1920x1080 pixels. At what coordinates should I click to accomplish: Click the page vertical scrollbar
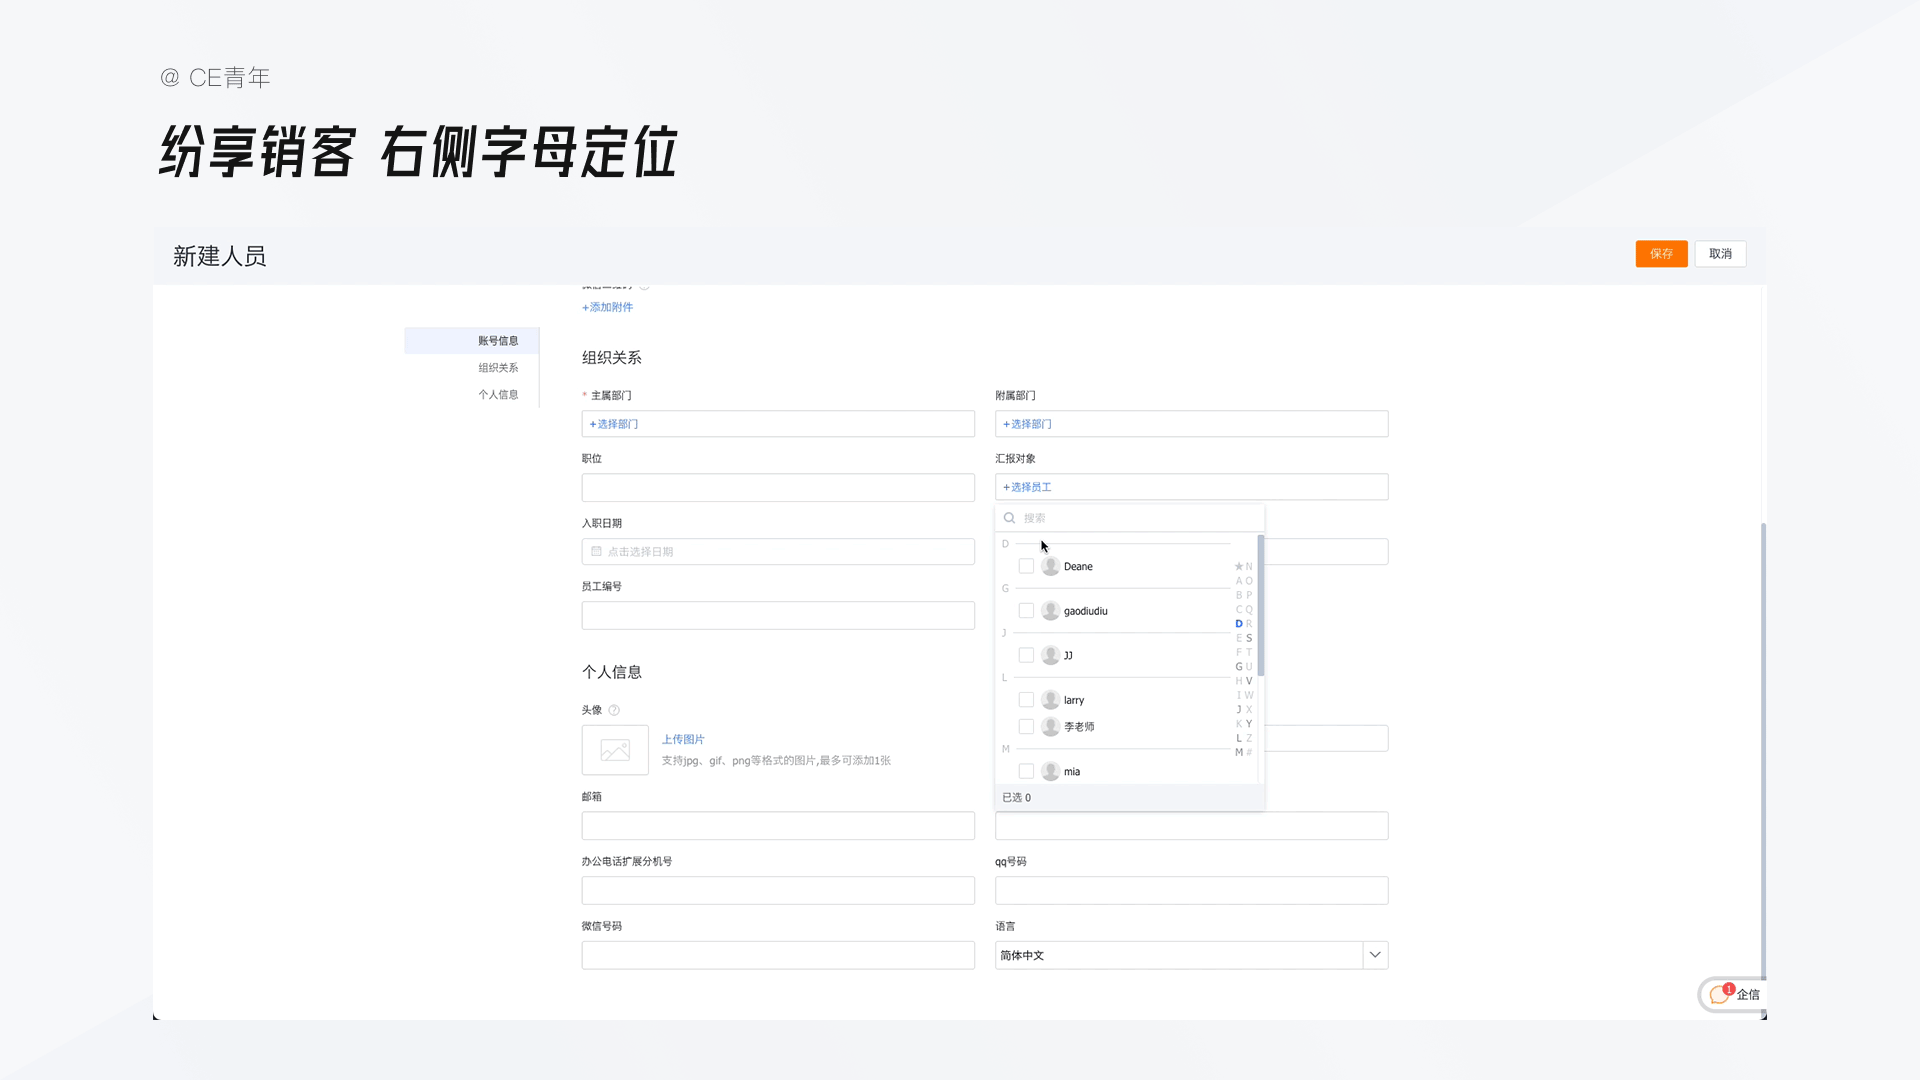[x=1763, y=750]
